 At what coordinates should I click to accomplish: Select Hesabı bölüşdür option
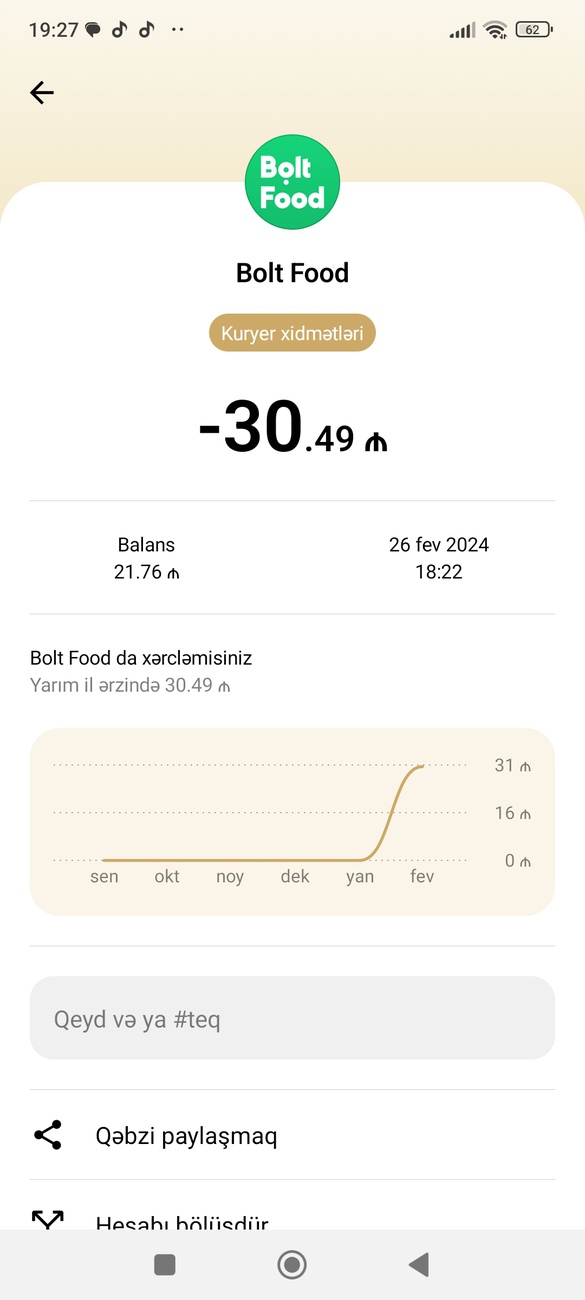click(292, 1212)
